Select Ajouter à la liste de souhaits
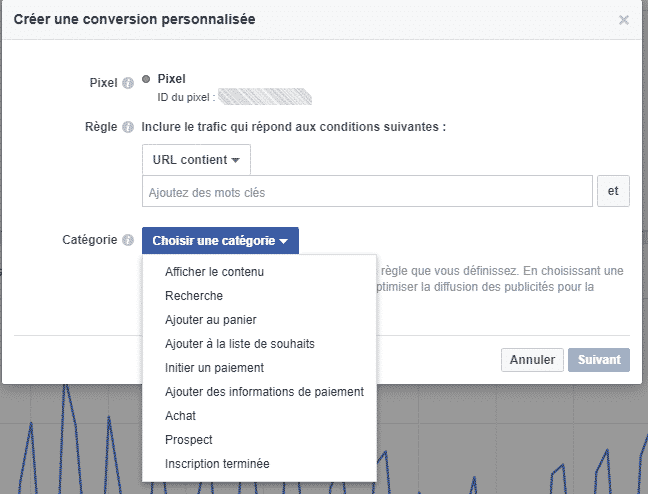The image size is (648, 494). click(x=240, y=344)
